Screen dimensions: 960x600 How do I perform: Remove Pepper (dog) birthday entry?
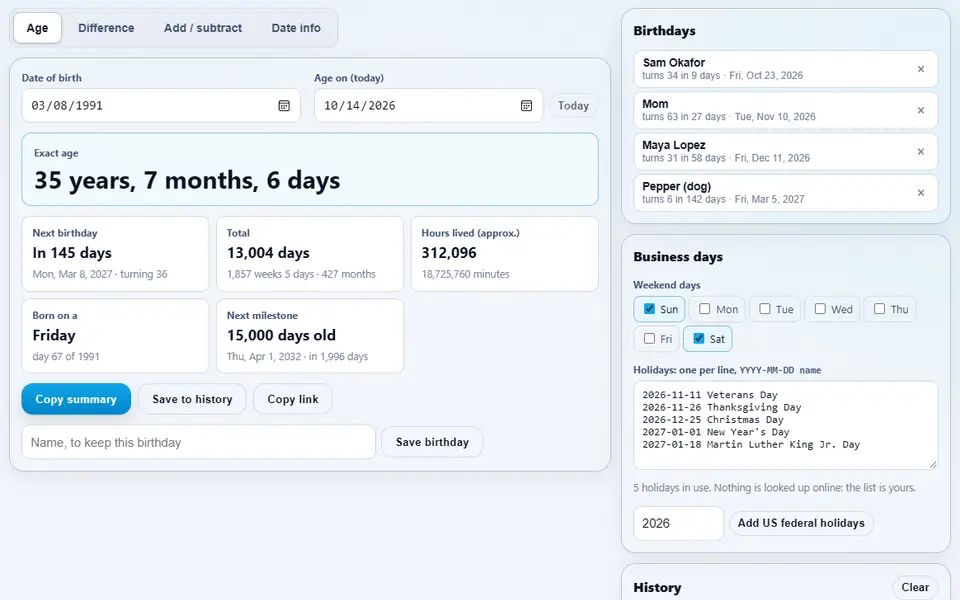[921, 193]
